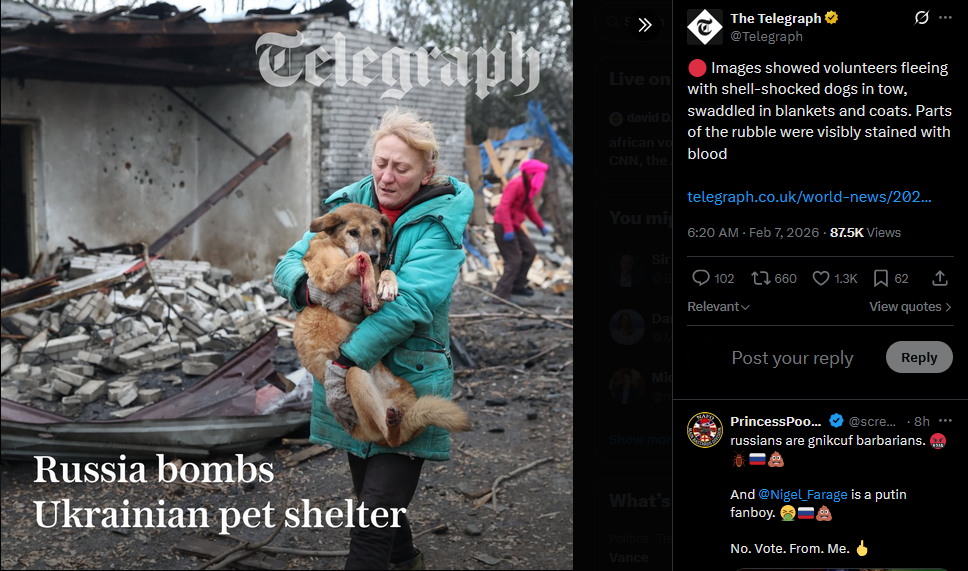Expand the Relevant sort dropdown
Screen dimensions: 968x571
(x=718, y=307)
